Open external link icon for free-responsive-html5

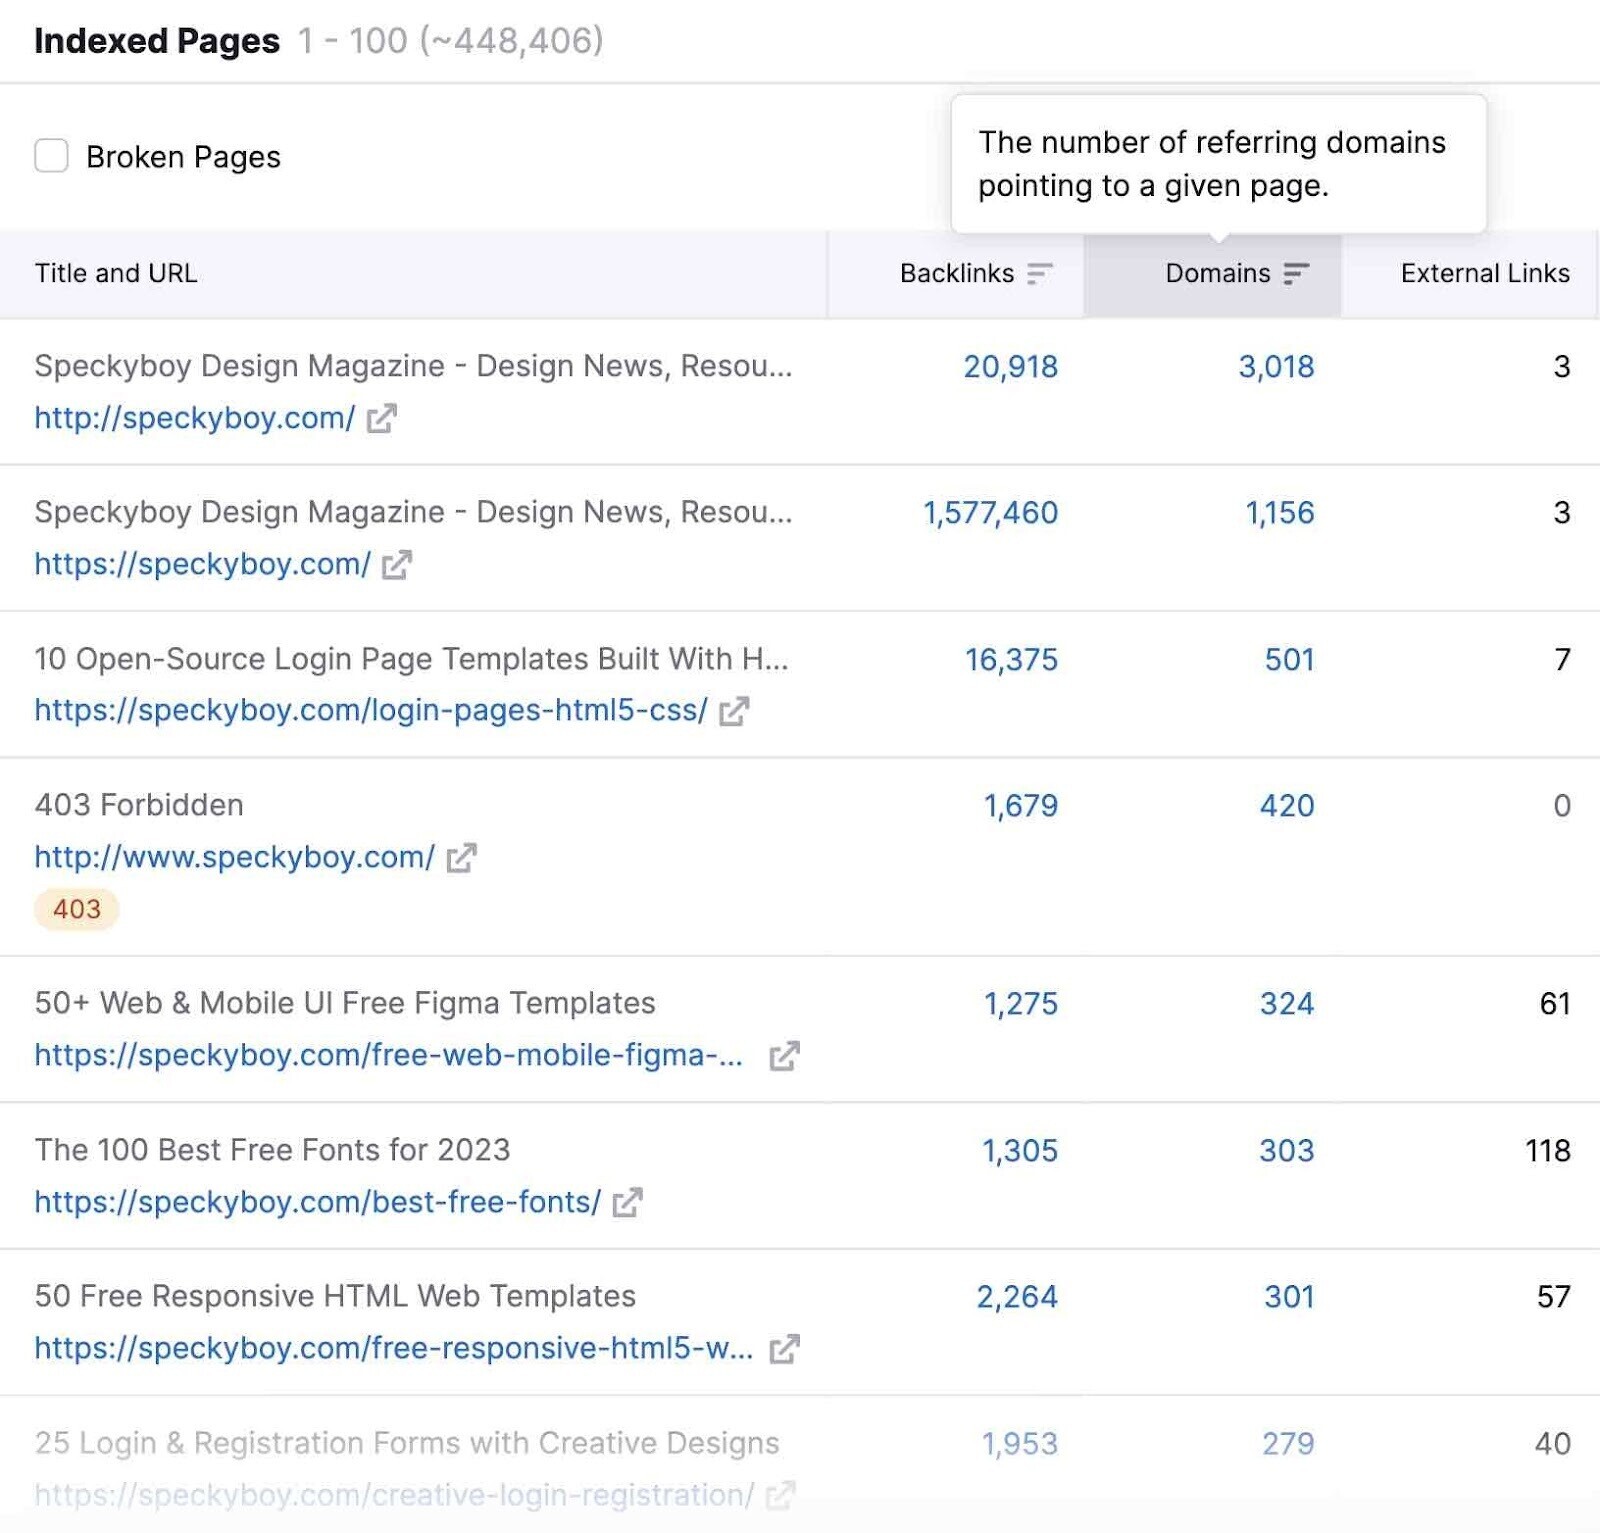784,1349
